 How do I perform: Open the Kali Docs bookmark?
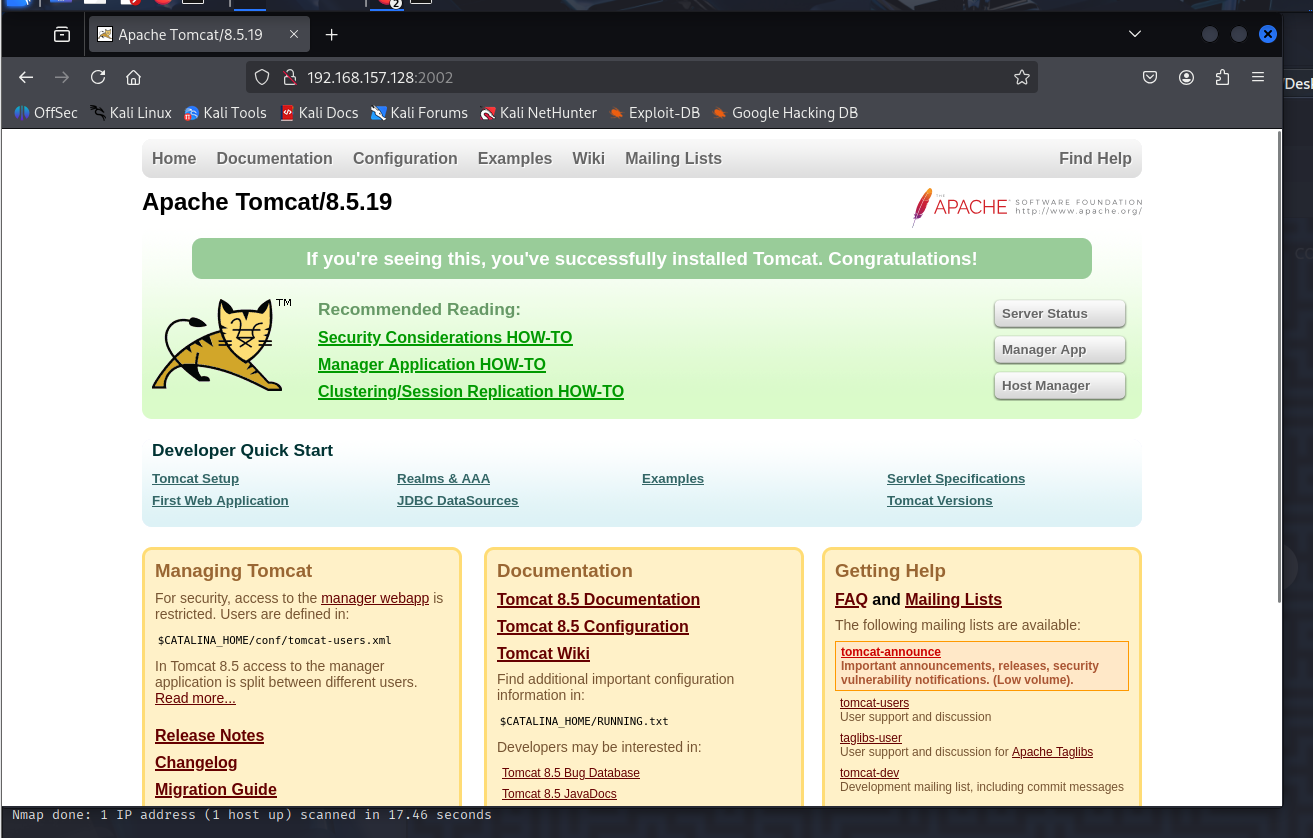[319, 113]
